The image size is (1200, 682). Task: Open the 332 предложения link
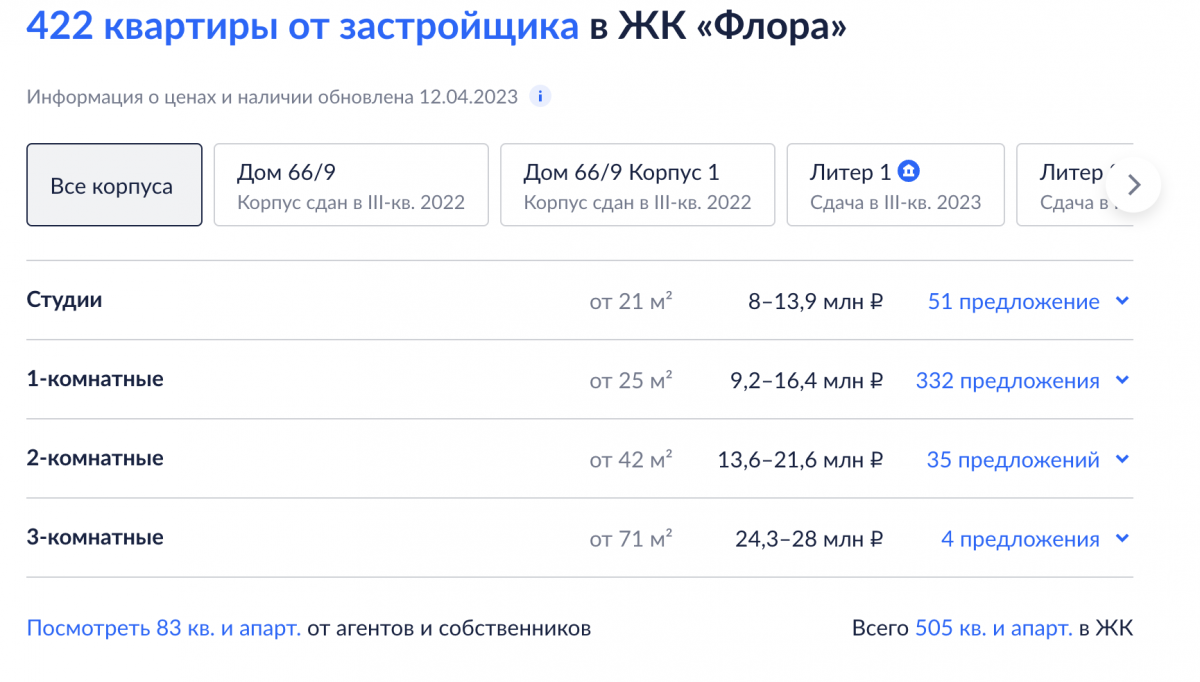pos(1007,381)
